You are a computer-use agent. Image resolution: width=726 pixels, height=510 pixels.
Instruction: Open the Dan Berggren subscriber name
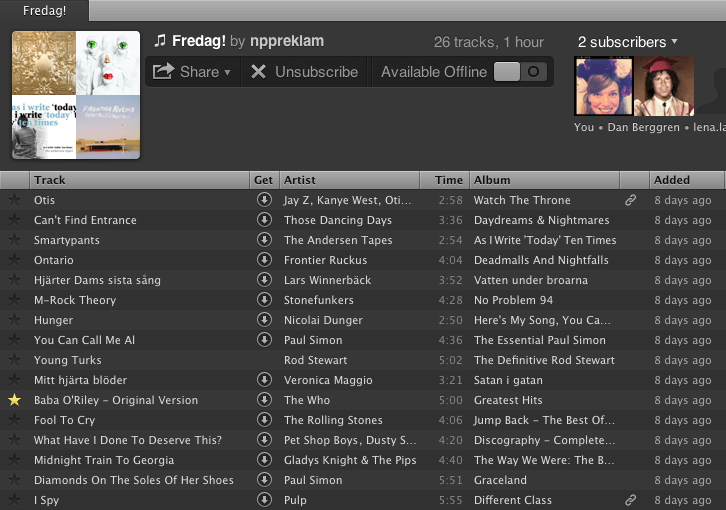(x=644, y=127)
